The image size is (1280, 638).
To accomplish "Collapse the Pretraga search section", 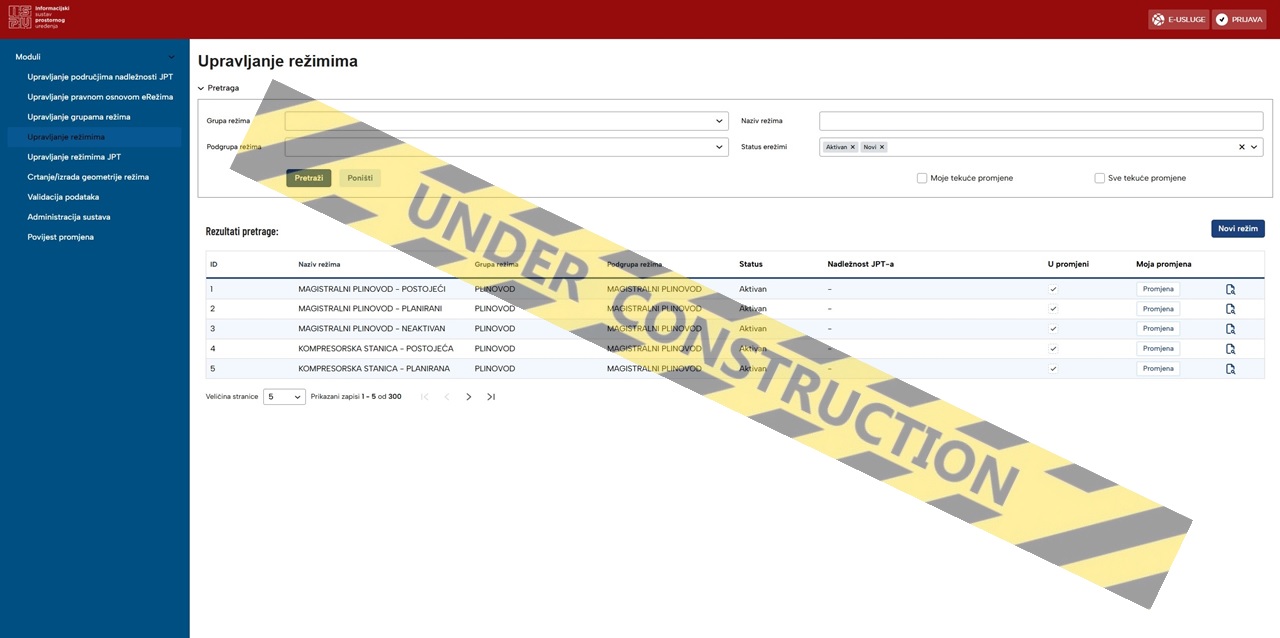I will coord(201,88).
